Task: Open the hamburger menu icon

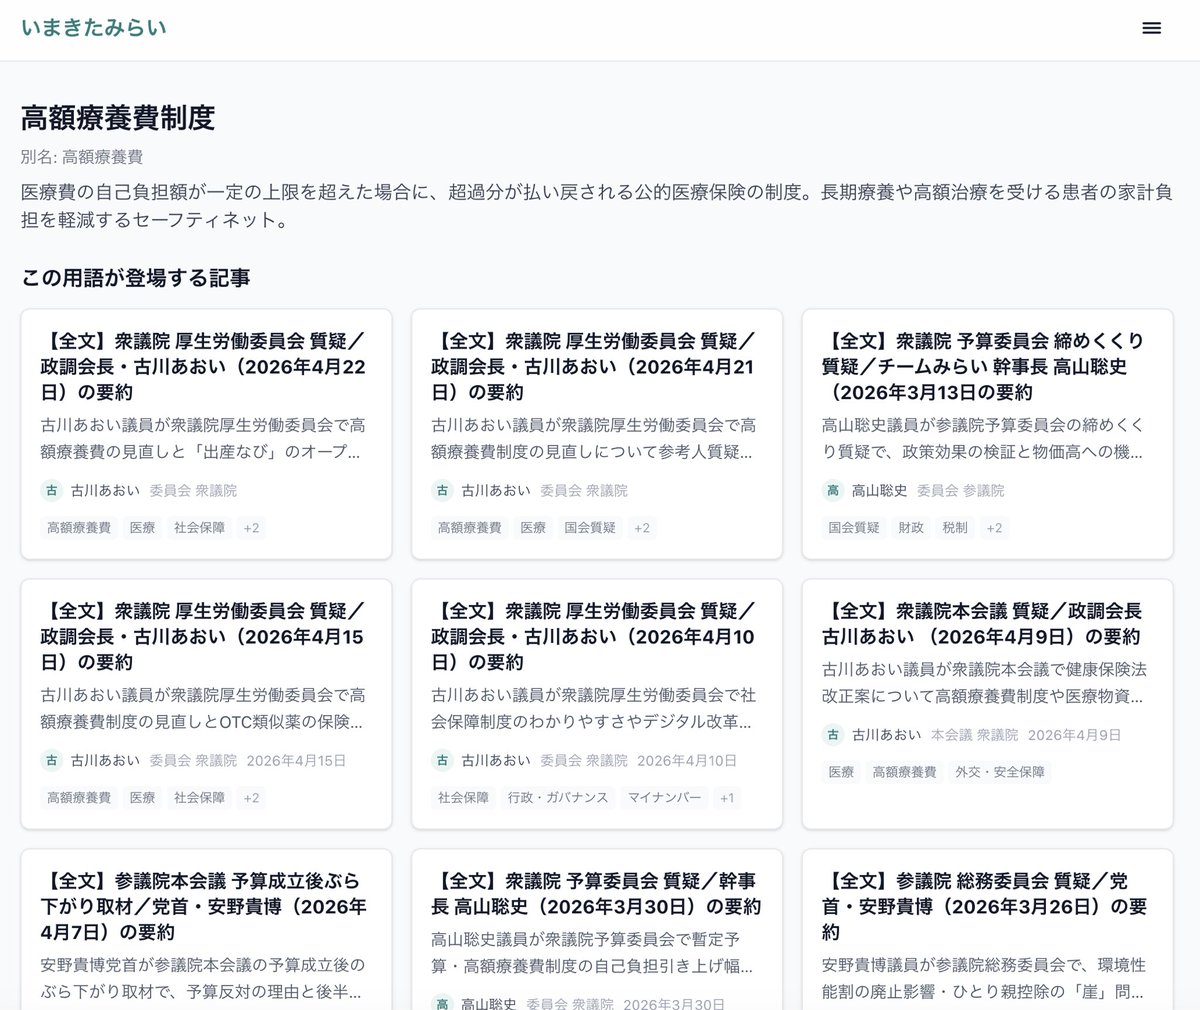Action: point(1152,28)
